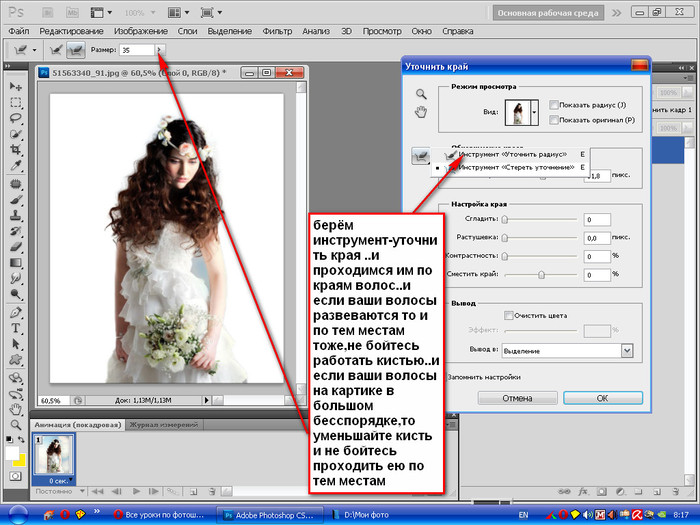
Task: Click the 'Отмена' button
Action: click(x=516, y=397)
